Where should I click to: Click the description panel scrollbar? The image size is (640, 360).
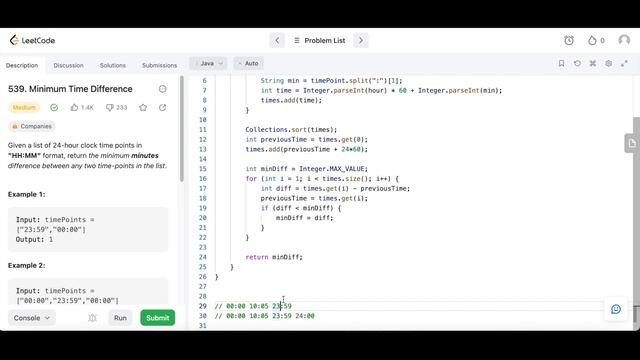point(182,129)
